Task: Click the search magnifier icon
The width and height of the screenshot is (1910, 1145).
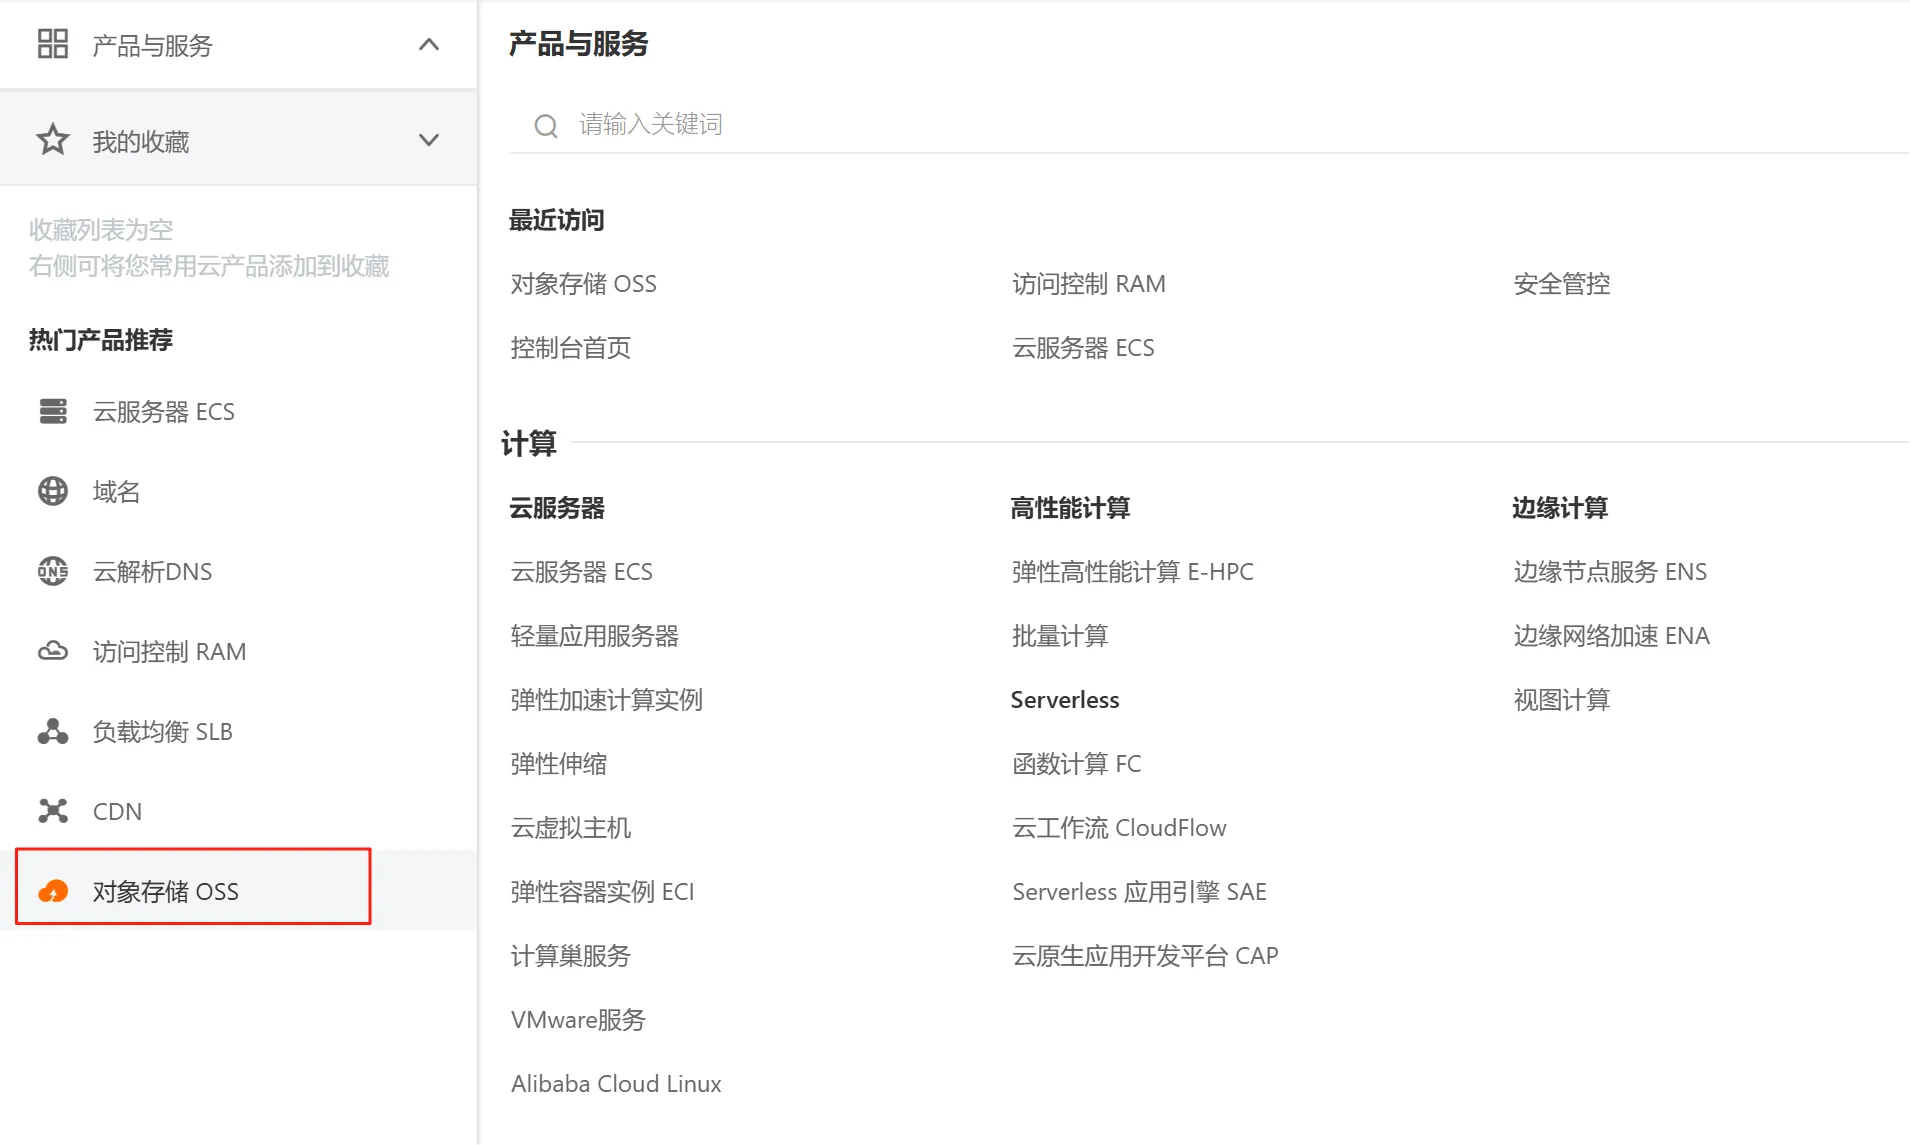Action: [545, 125]
